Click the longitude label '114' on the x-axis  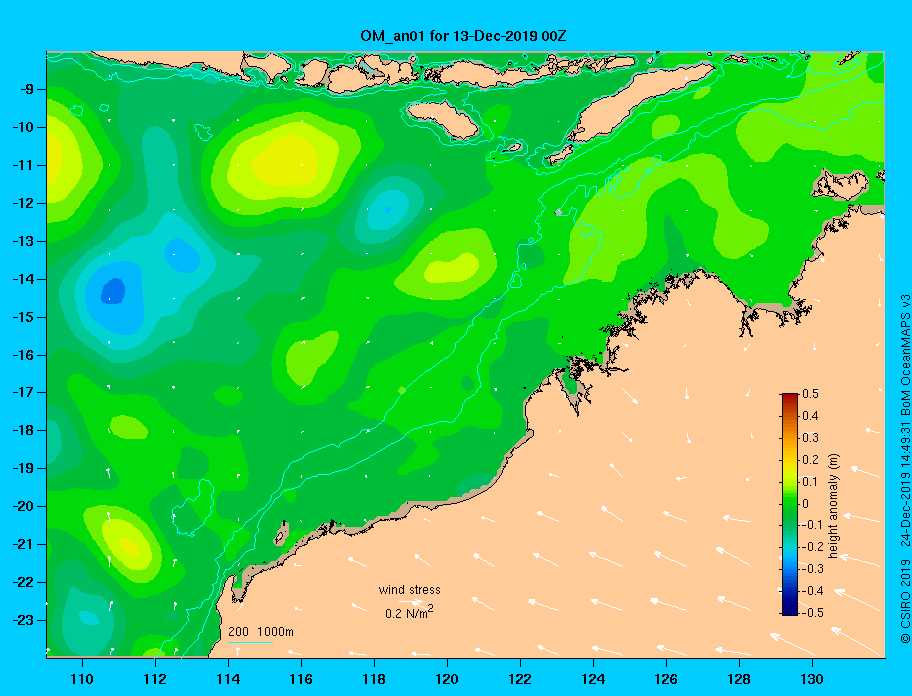click(228, 679)
